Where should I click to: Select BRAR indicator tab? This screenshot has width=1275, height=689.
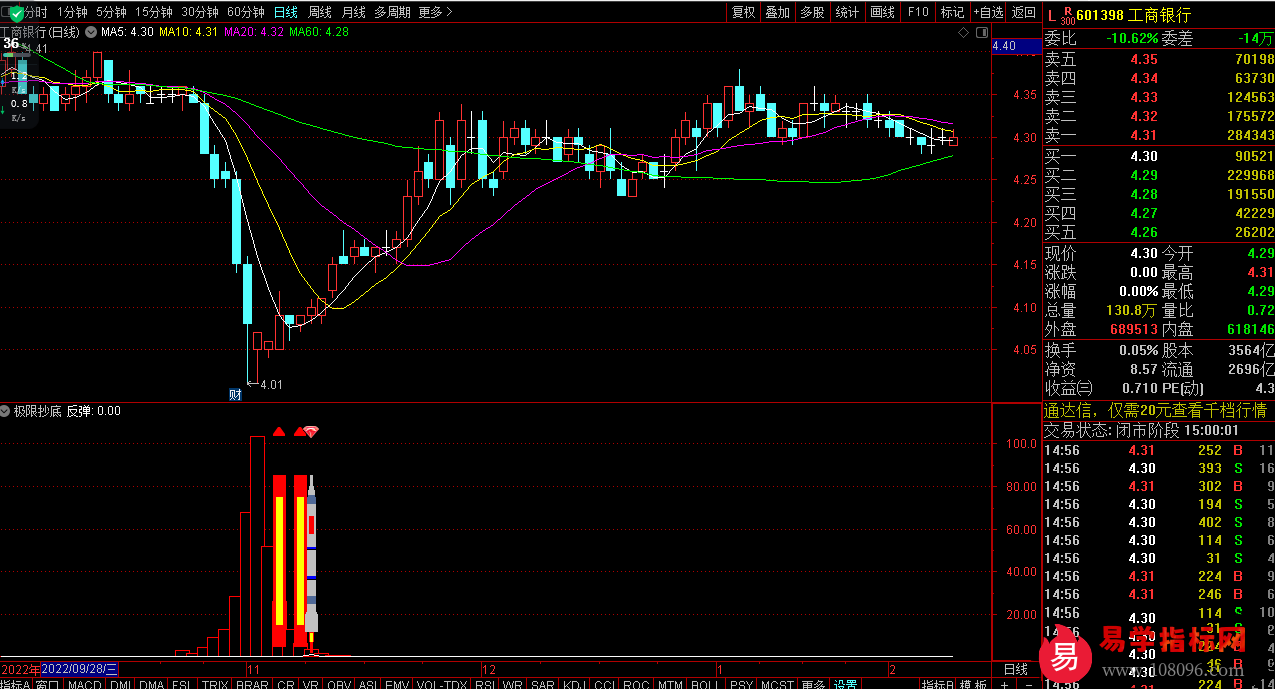tap(251, 684)
